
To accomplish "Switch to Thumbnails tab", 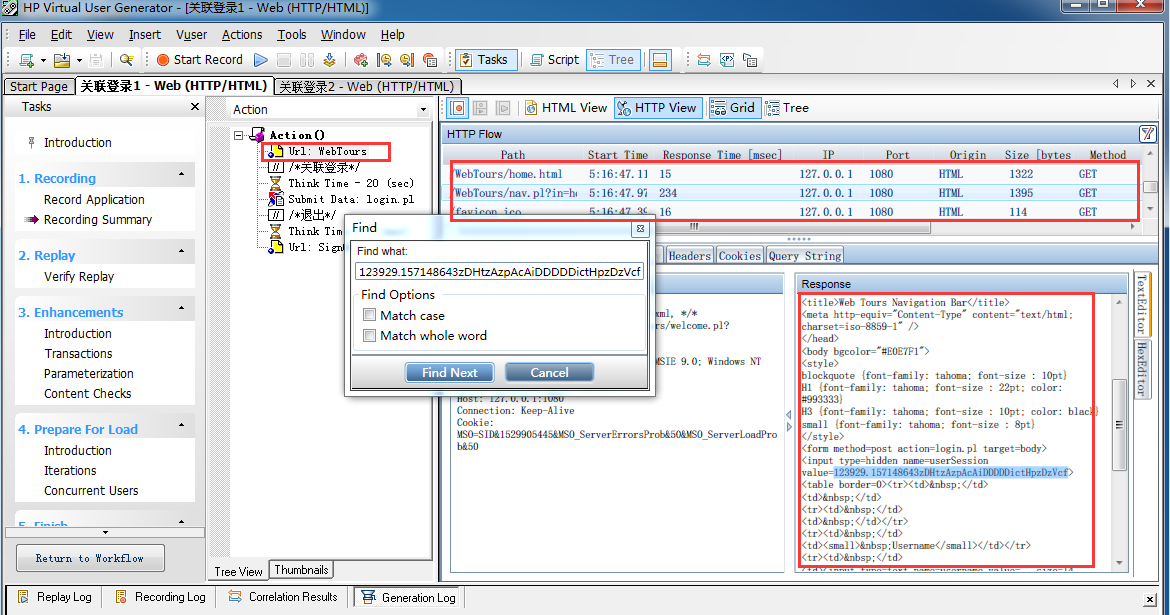I will [x=301, y=570].
